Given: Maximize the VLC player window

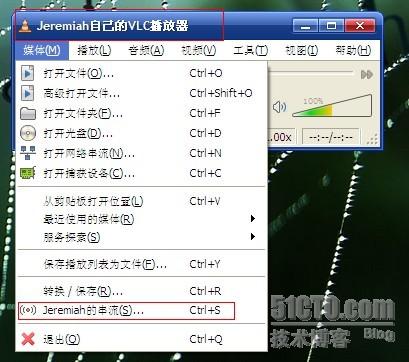Looking at the screenshot, I should tap(331, 26).
